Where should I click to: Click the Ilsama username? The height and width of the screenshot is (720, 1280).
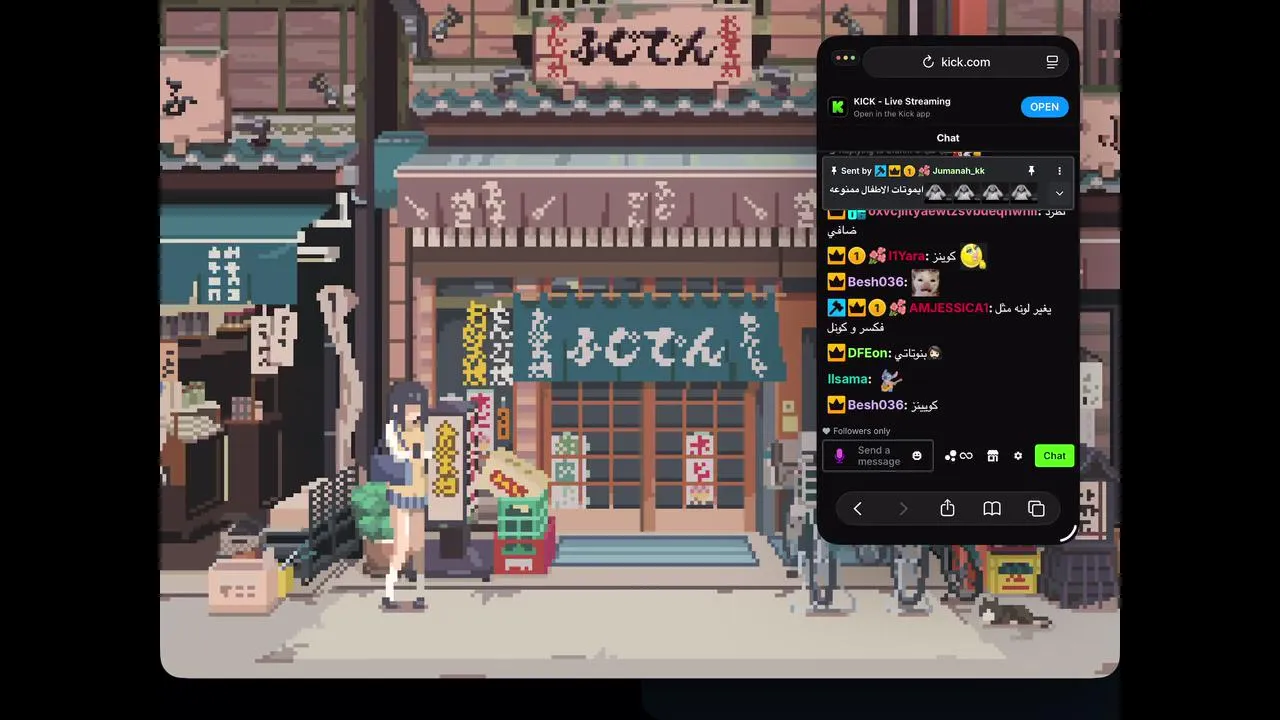coord(848,379)
